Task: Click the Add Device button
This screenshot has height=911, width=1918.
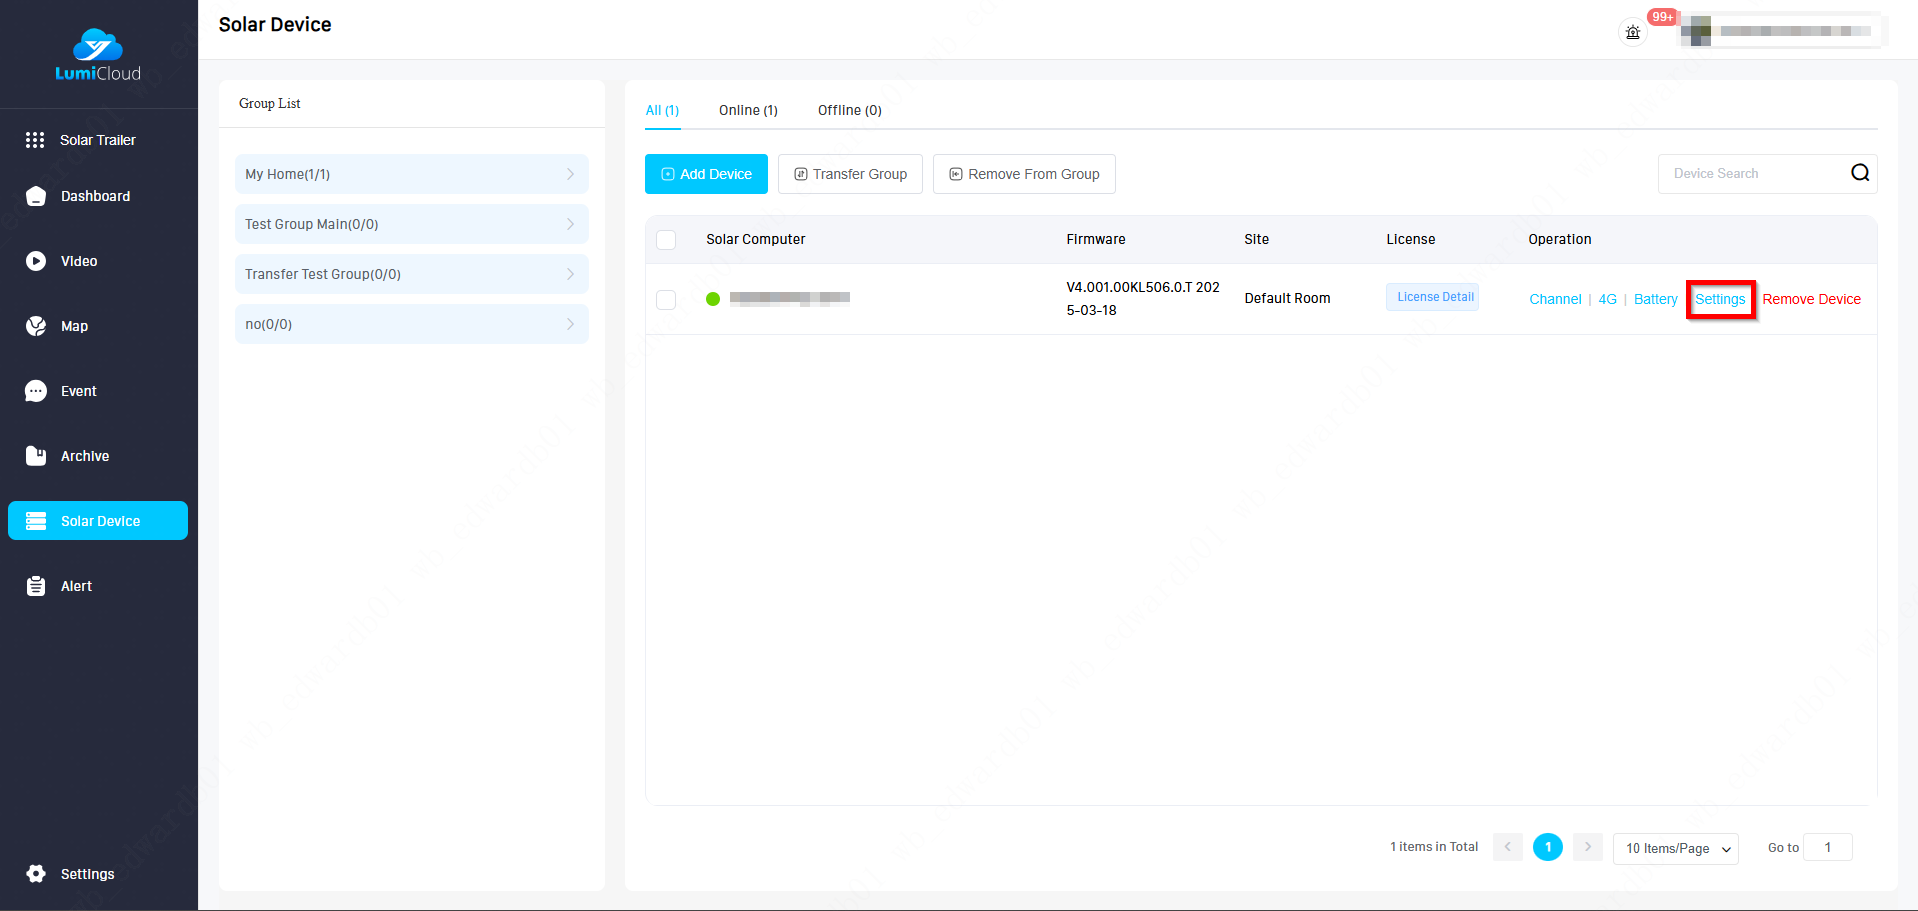Action: click(x=706, y=174)
